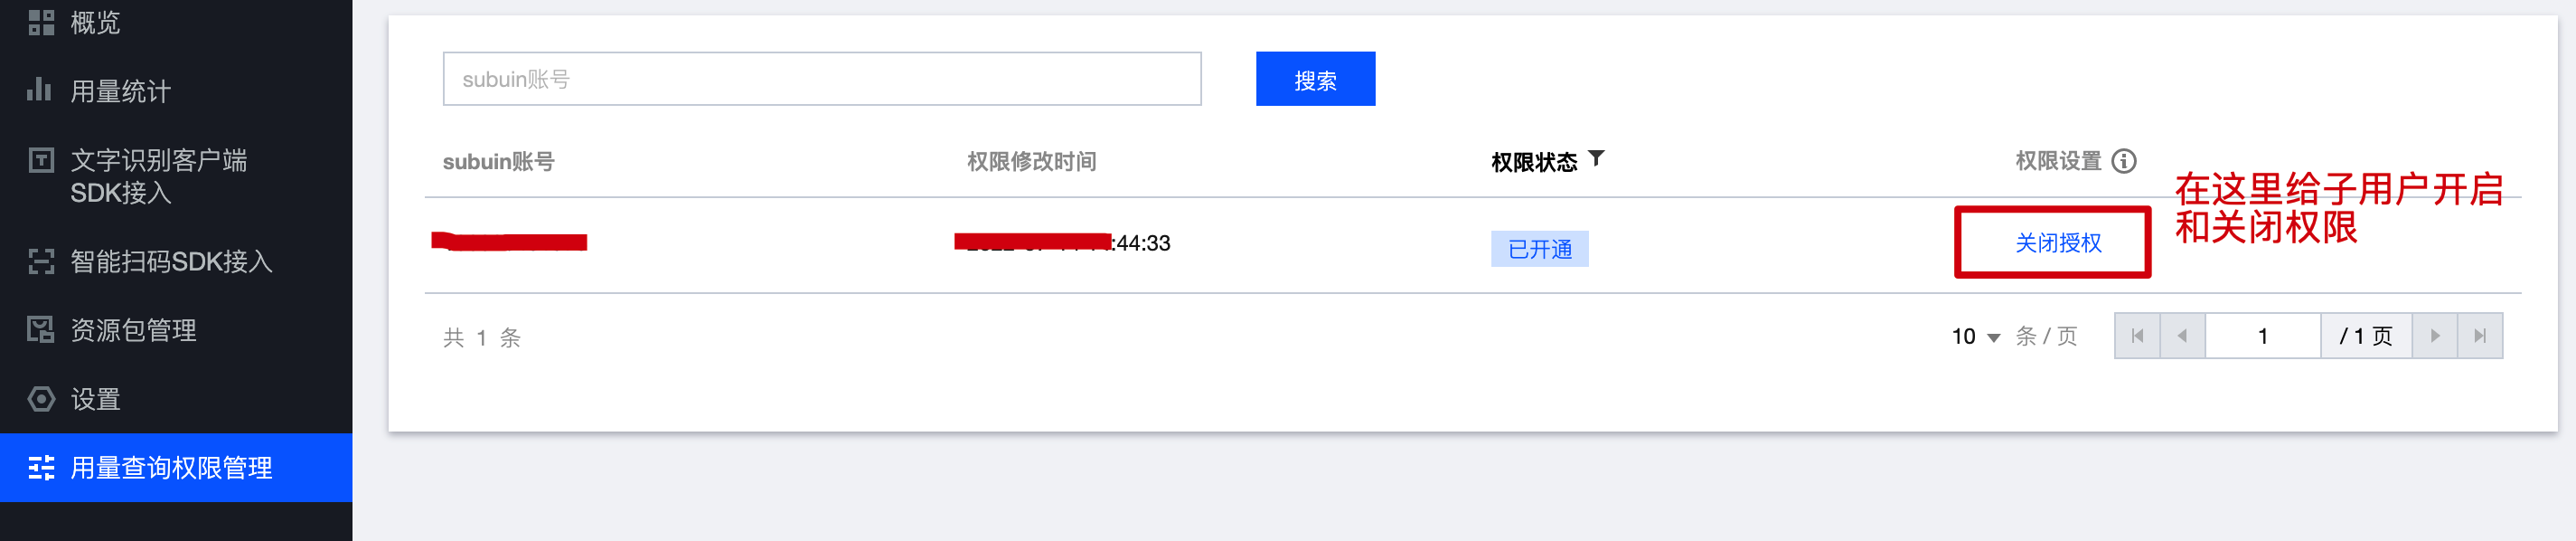The height and width of the screenshot is (541, 2576).
Task: Click the 资源包管理 icon
Action: coord(41,330)
